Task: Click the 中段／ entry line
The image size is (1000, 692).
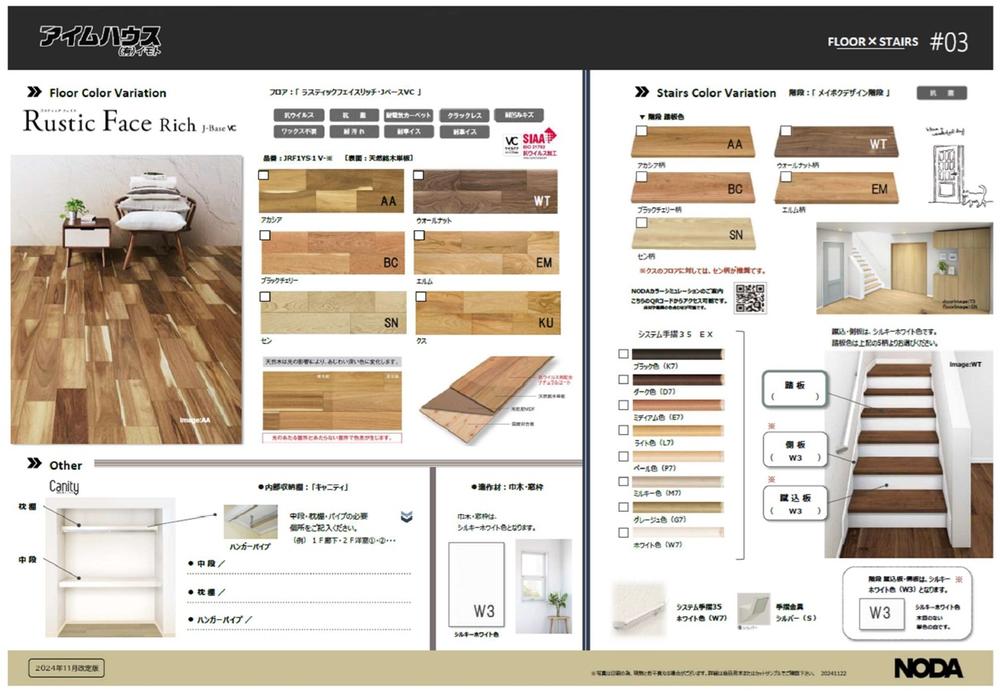Action: 300,566
